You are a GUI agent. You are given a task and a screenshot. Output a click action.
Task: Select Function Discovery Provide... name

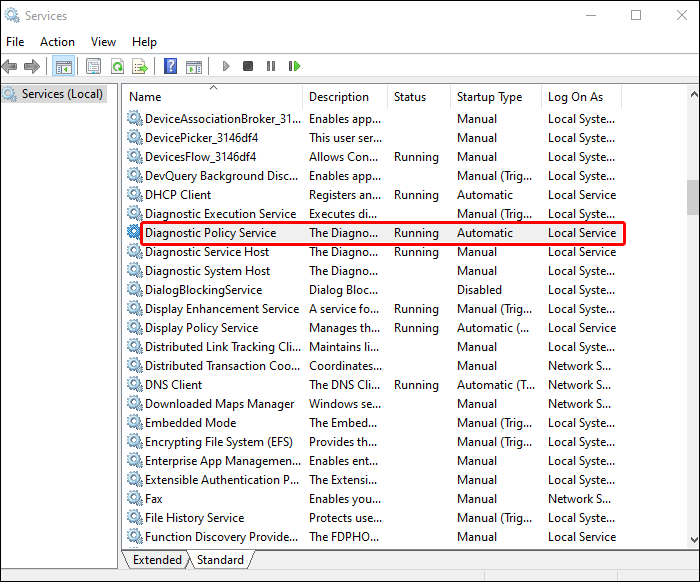point(221,537)
